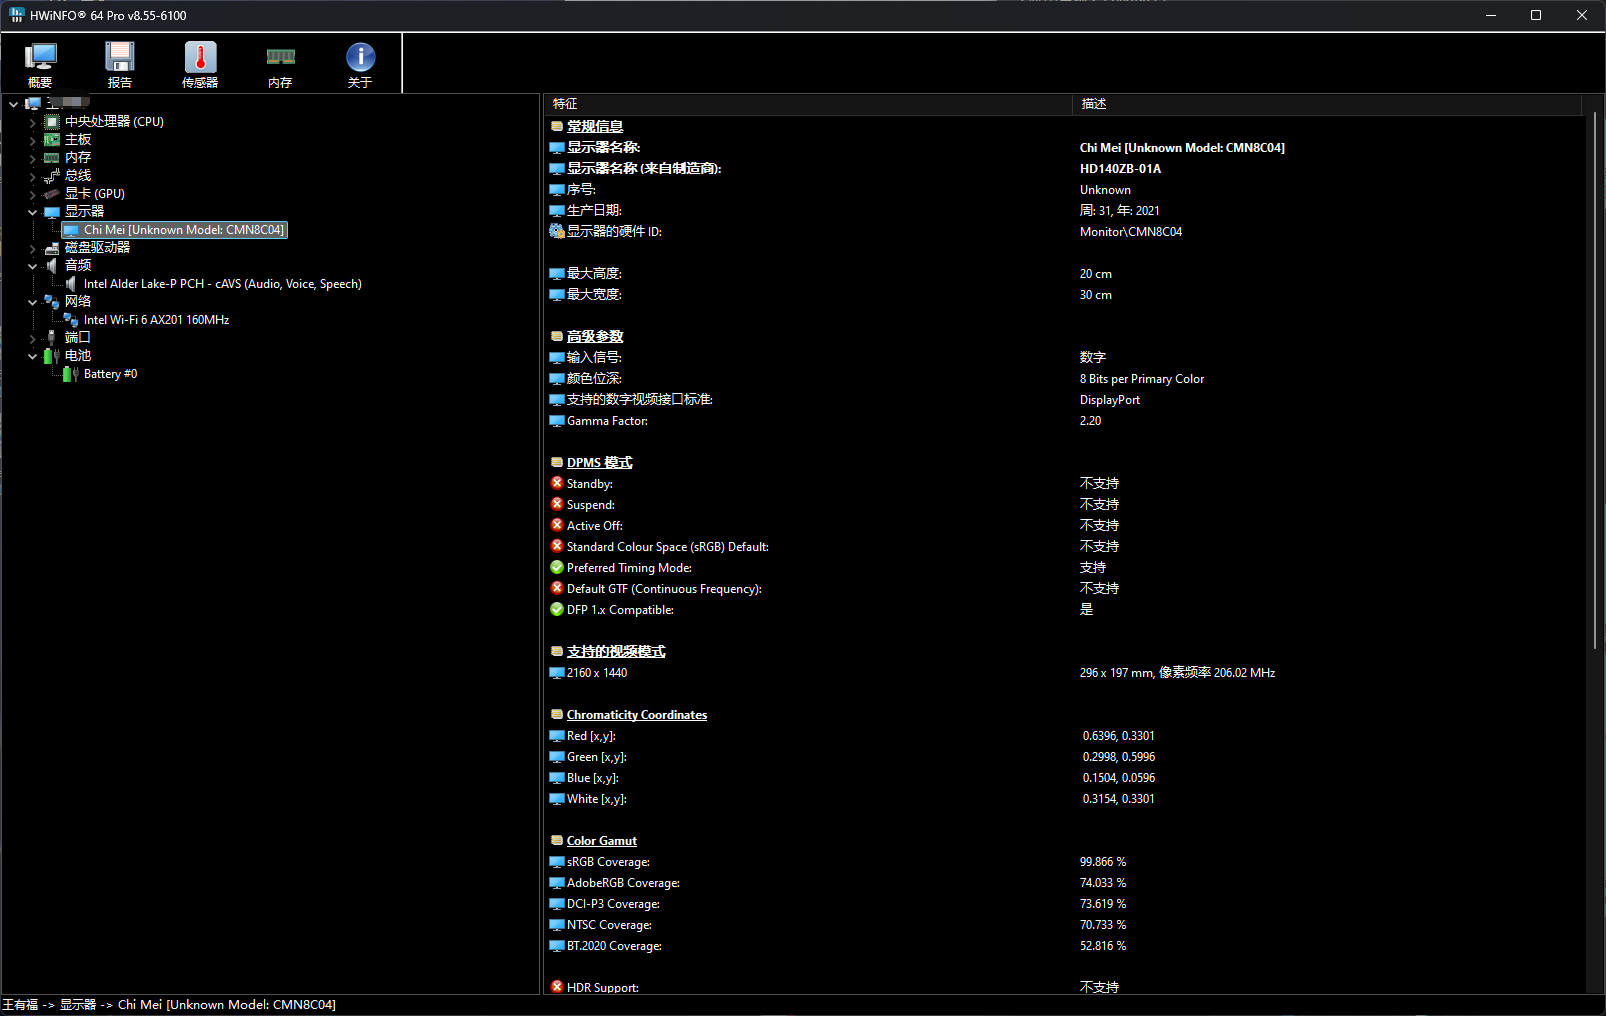Select Intel Alder Lake-P PCH audio device
Screen dimensions: 1606x1016
click(x=222, y=284)
